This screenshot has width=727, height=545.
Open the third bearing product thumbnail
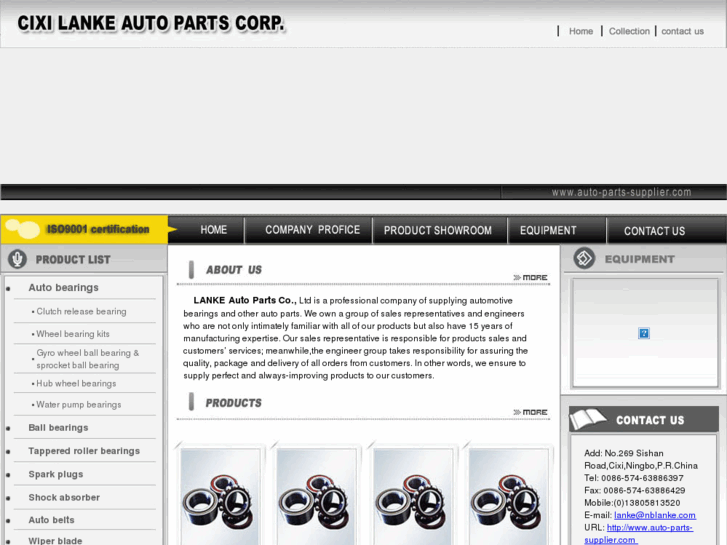pyautogui.click(x=413, y=496)
